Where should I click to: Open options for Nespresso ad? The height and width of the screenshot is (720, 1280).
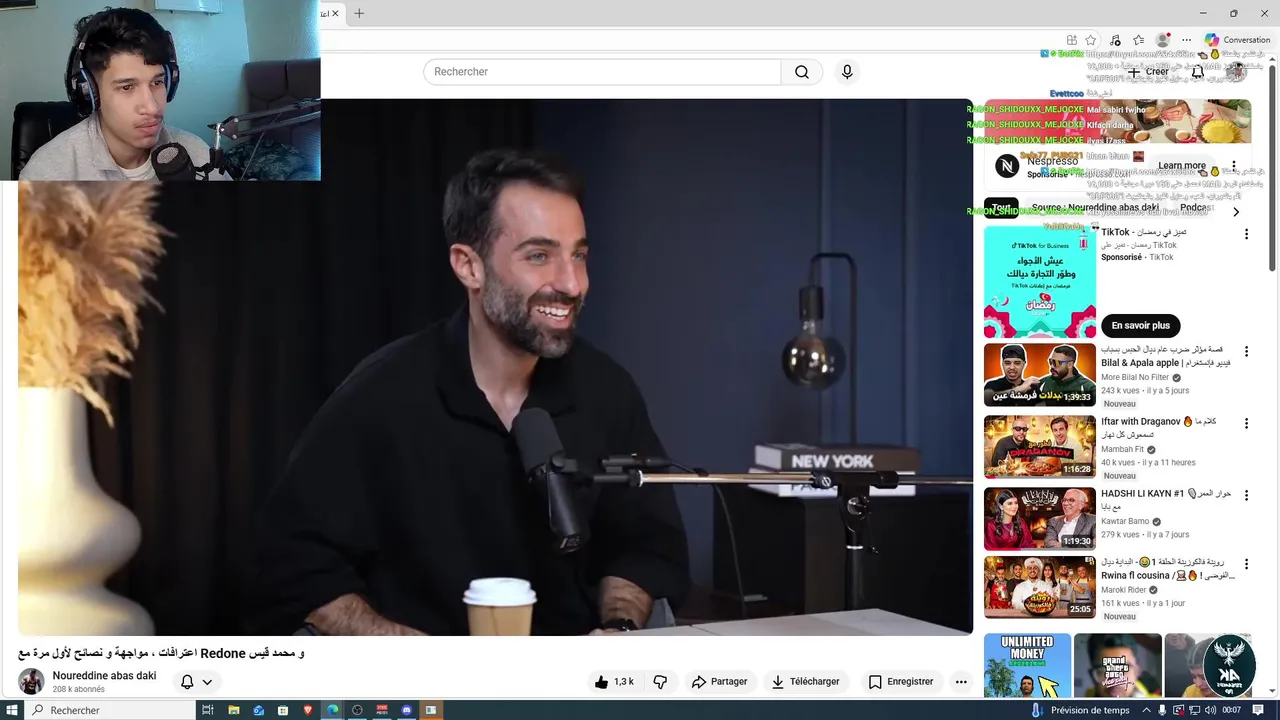[1234, 166]
